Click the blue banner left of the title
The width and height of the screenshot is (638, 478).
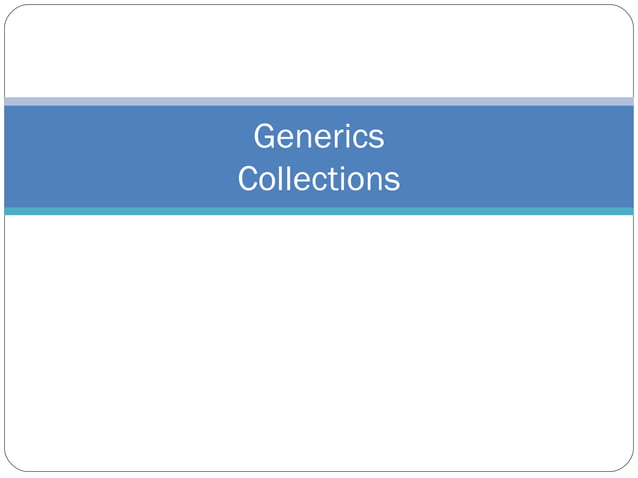122,157
